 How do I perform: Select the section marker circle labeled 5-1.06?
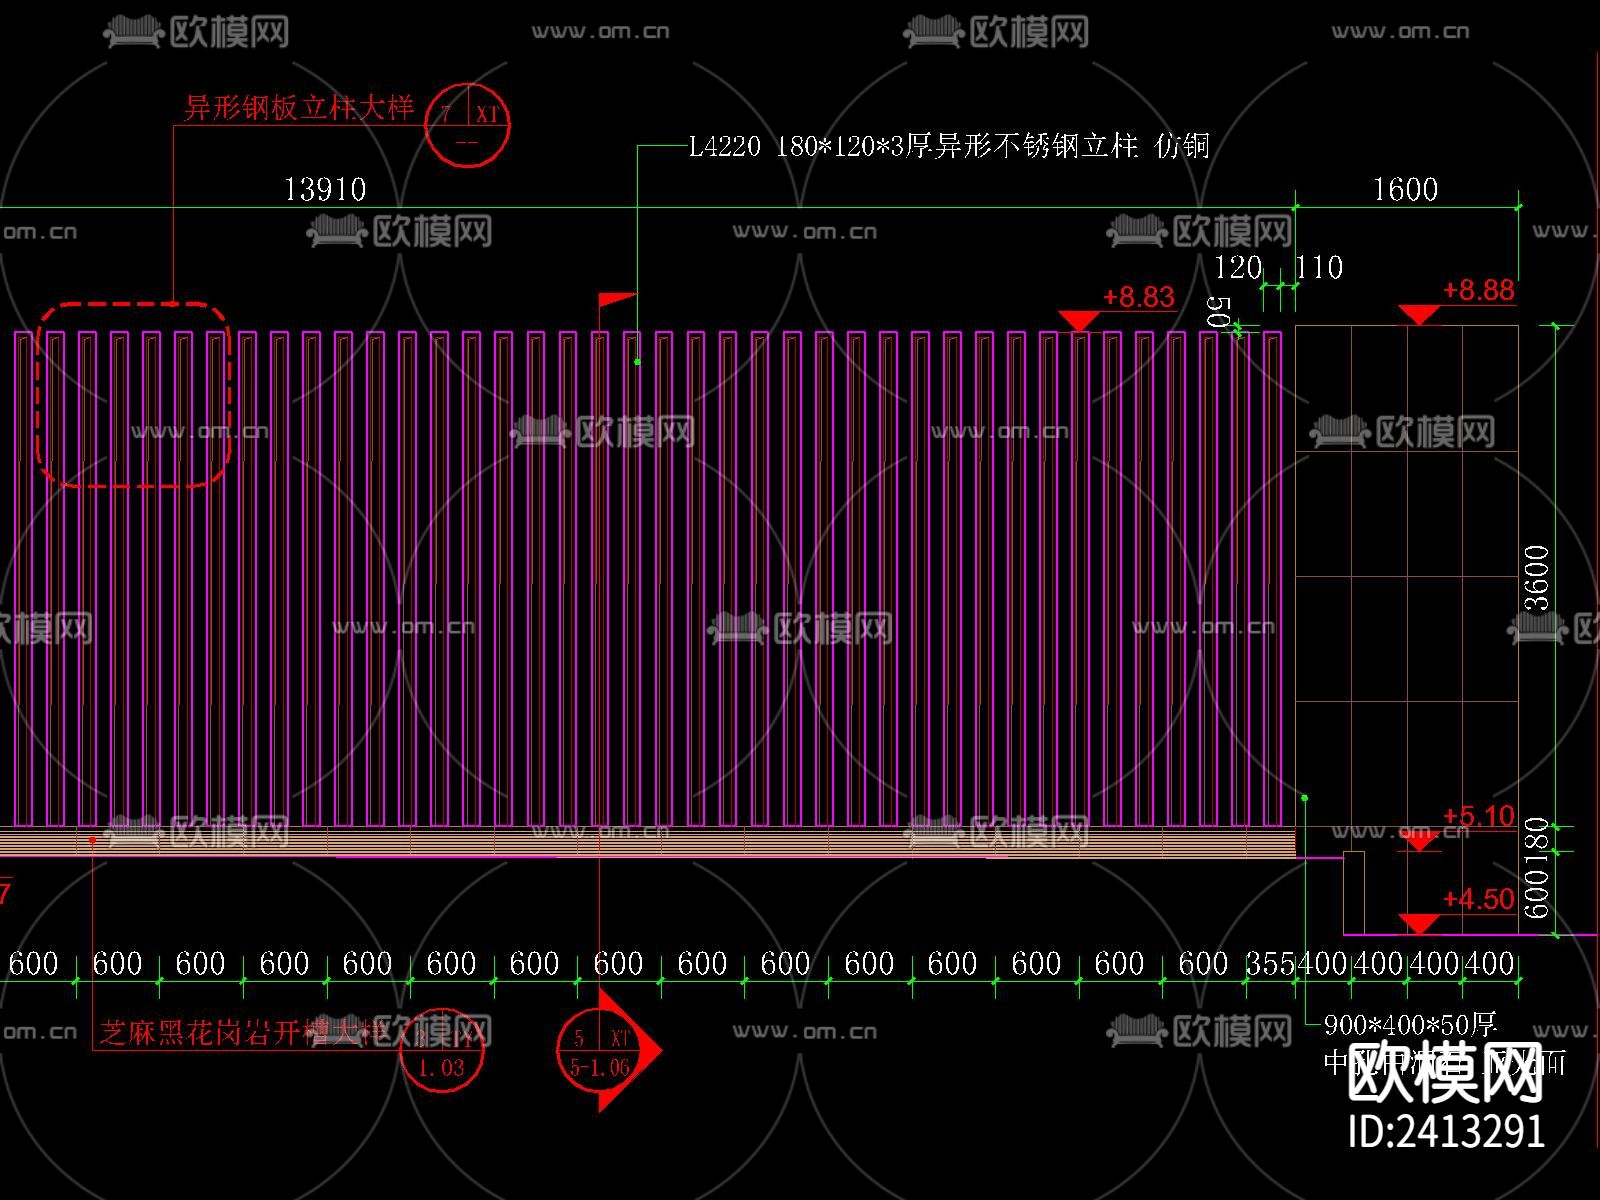pyautogui.click(x=600, y=1051)
